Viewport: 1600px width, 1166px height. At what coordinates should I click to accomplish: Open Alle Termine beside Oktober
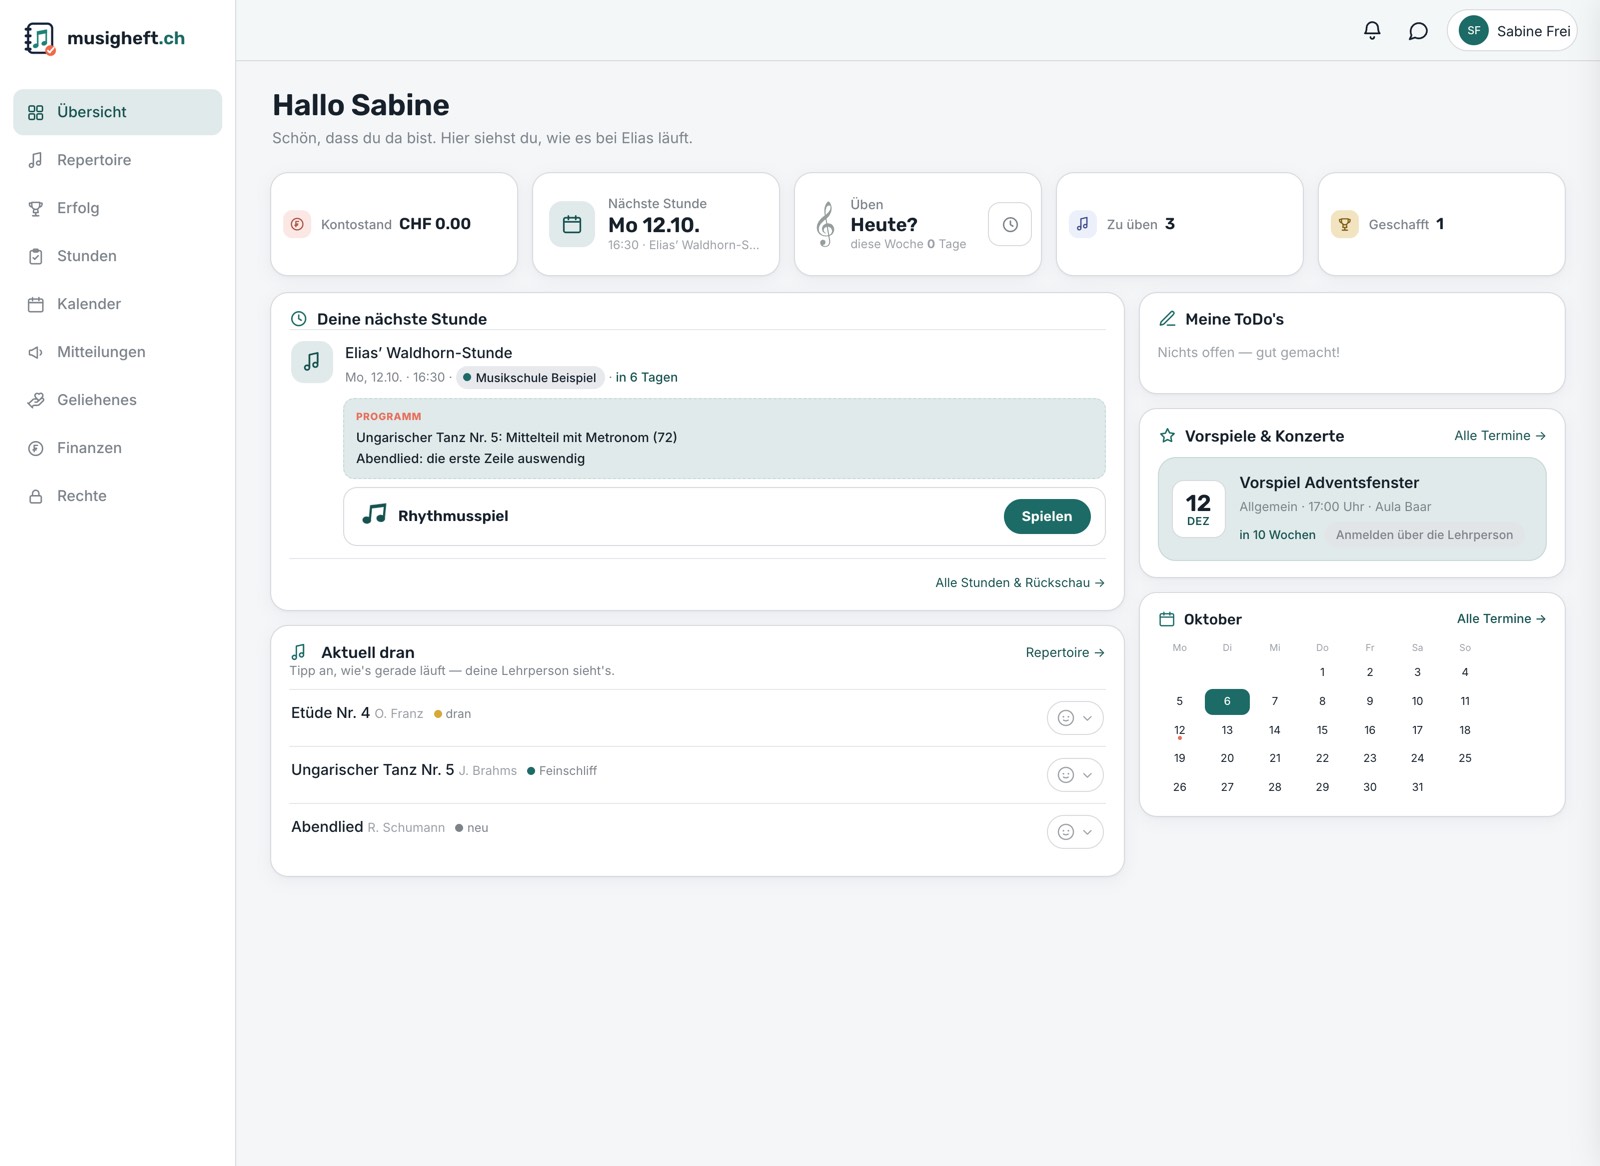[x=1501, y=619]
